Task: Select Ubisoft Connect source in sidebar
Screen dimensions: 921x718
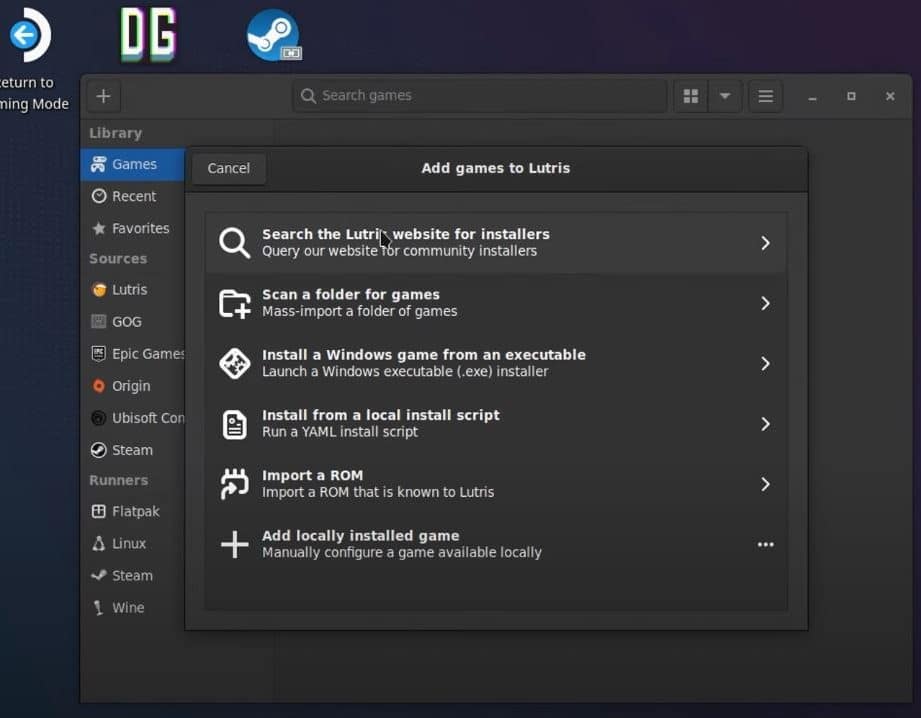Action: pyautogui.click(x=133, y=418)
